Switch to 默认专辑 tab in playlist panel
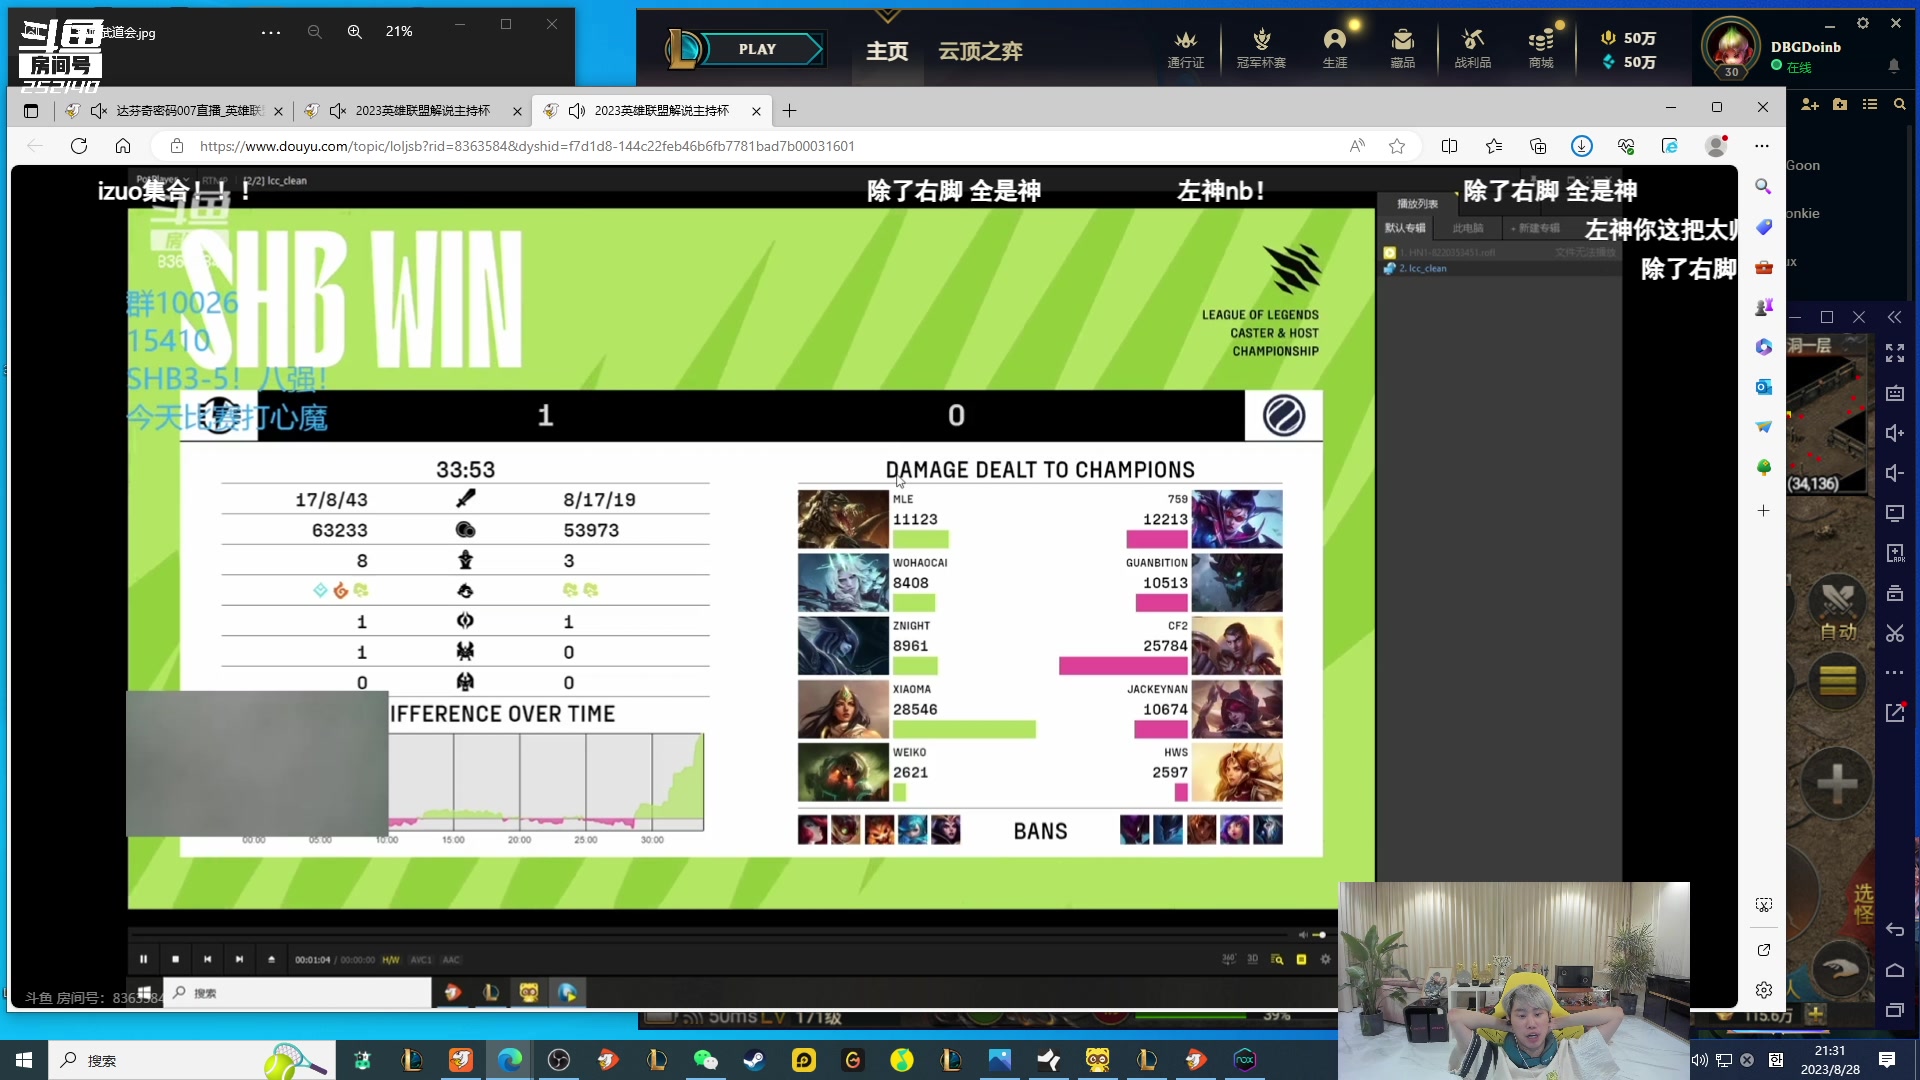 tap(1404, 228)
